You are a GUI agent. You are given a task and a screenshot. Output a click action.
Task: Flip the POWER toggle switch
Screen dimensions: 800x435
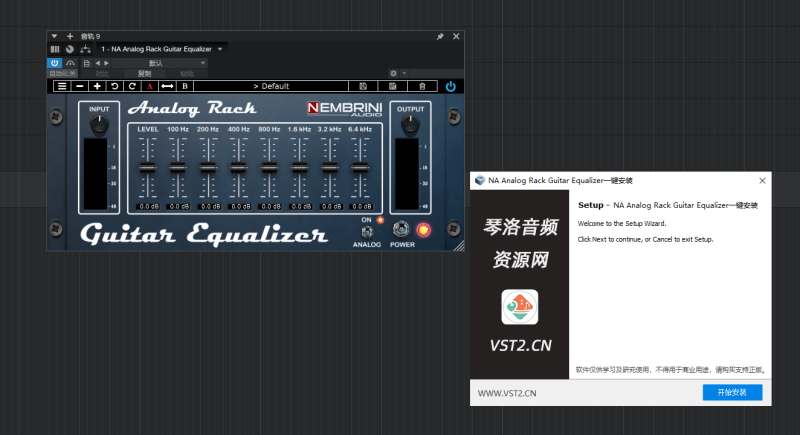401,229
